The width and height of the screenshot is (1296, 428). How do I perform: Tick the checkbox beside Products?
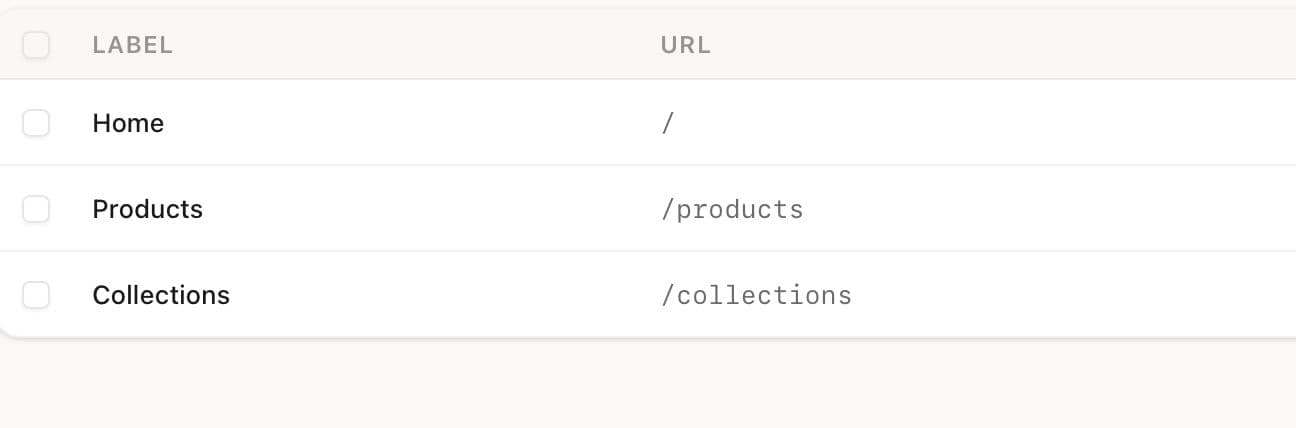pos(36,209)
